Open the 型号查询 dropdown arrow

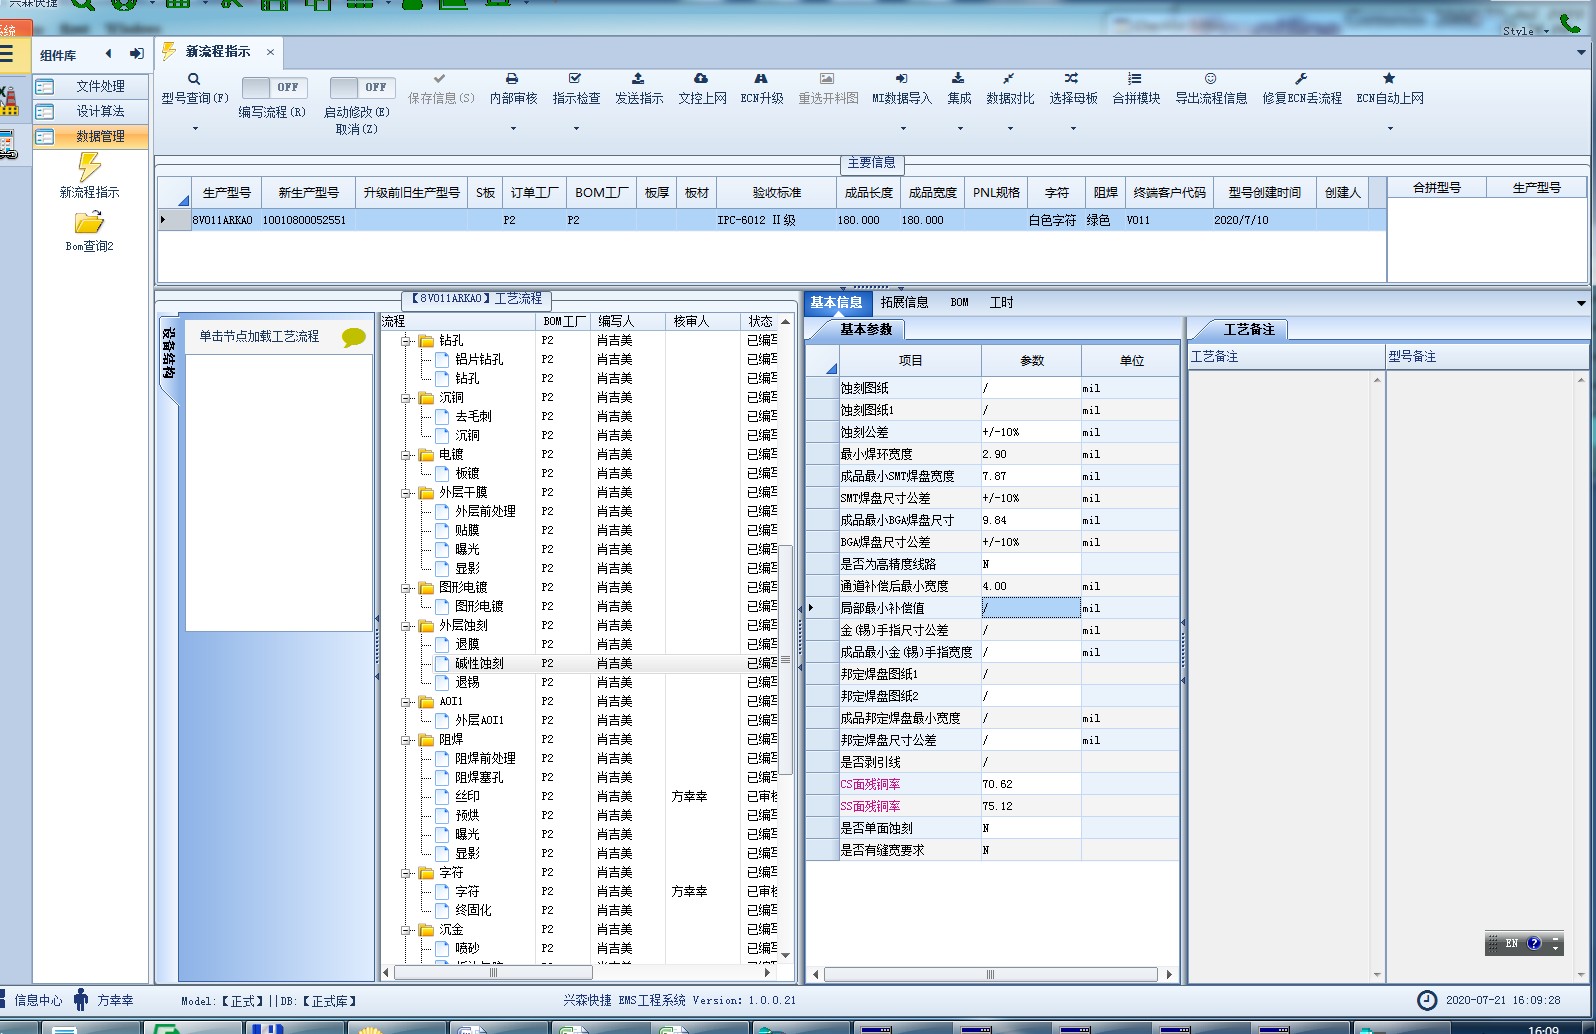click(x=195, y=128)
